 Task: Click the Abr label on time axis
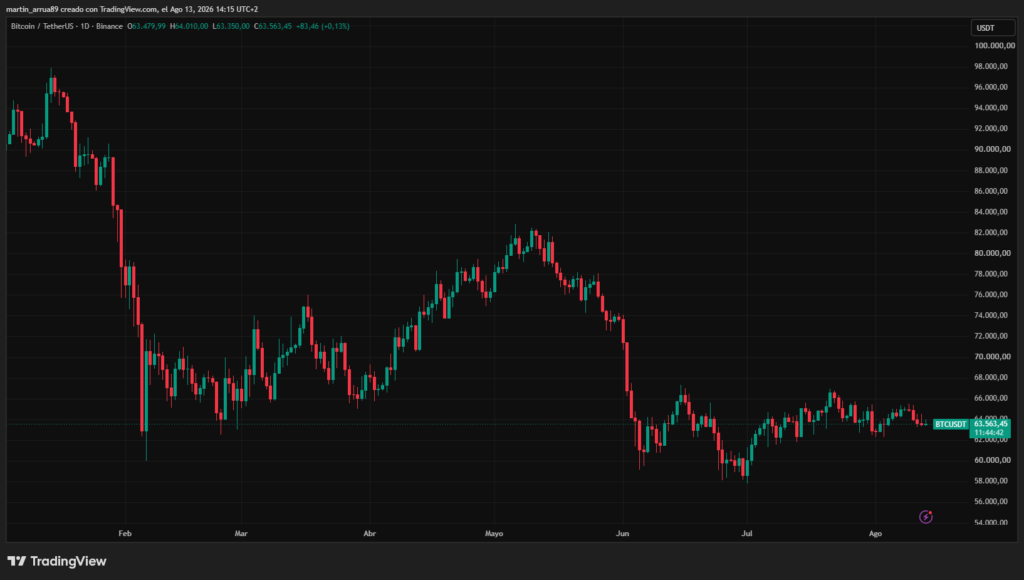pyautogui.click(x=370, y=534)
